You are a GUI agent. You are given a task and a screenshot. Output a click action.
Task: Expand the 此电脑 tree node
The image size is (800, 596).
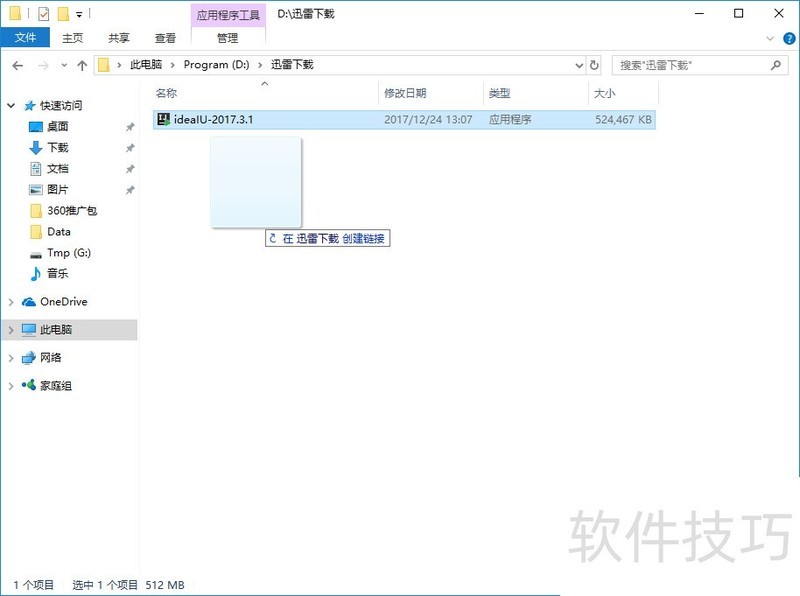pos(11,330)
